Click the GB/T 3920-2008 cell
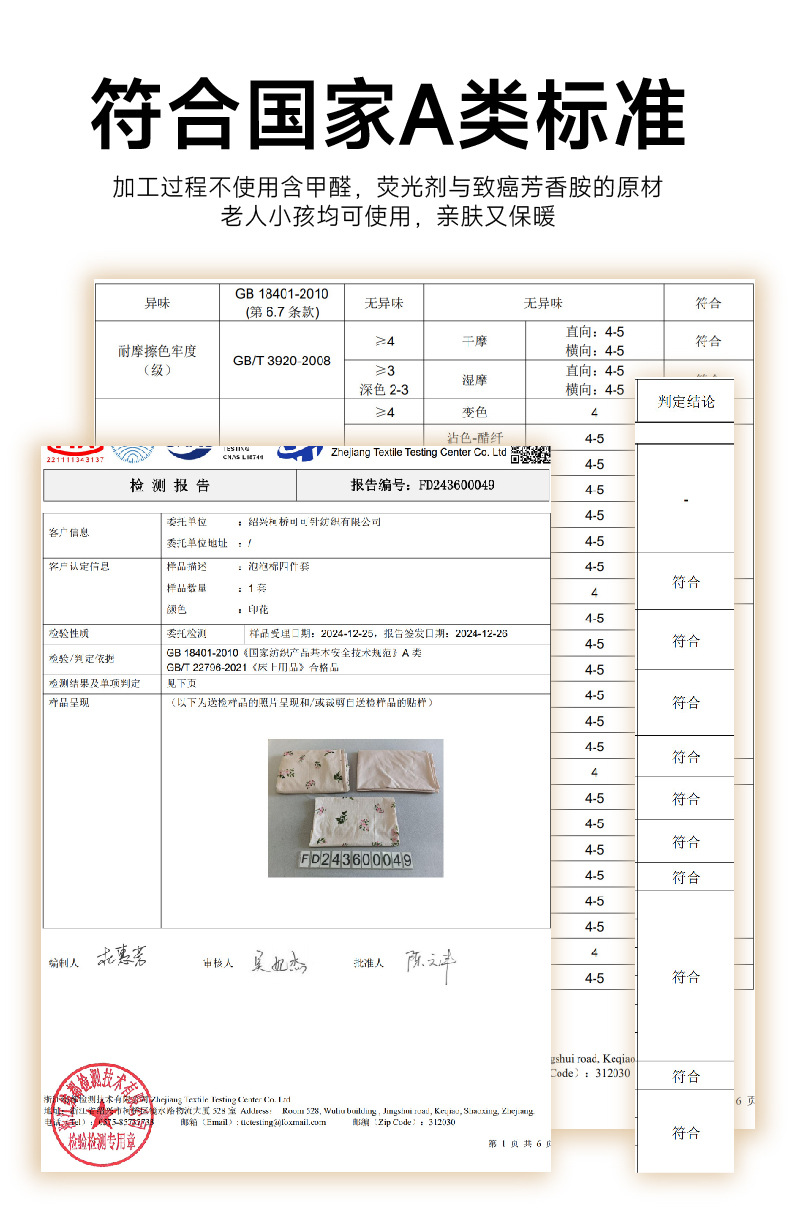 (x=281, y=360)
